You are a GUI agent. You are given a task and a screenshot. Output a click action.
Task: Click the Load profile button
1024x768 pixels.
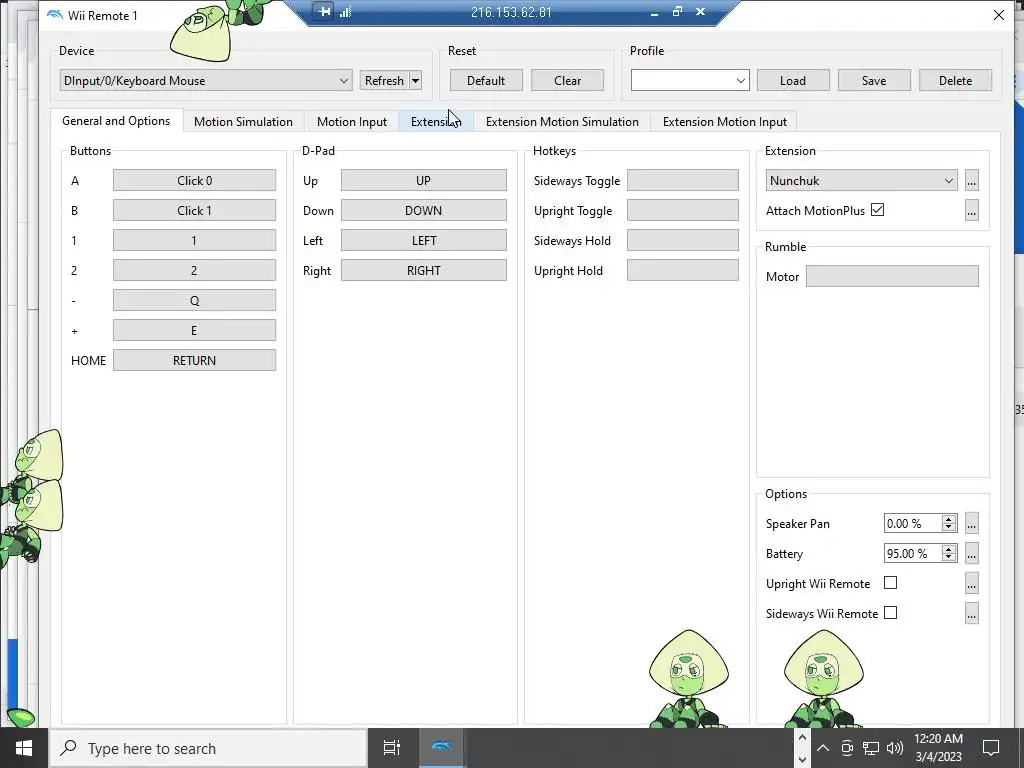click(793, 81)
